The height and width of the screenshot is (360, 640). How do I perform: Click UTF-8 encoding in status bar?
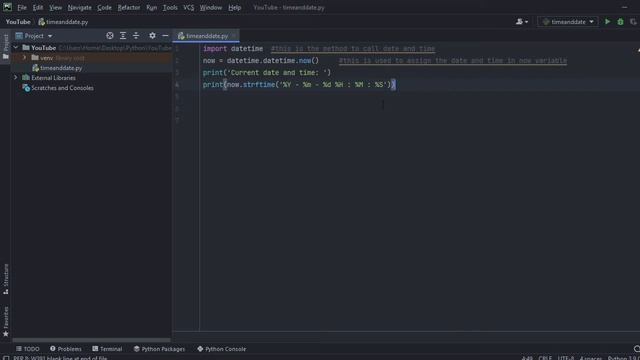point(566,358)
